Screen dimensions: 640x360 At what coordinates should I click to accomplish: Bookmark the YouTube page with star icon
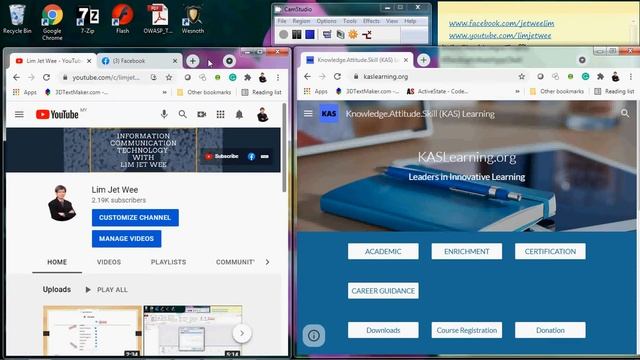coord(169,77)
